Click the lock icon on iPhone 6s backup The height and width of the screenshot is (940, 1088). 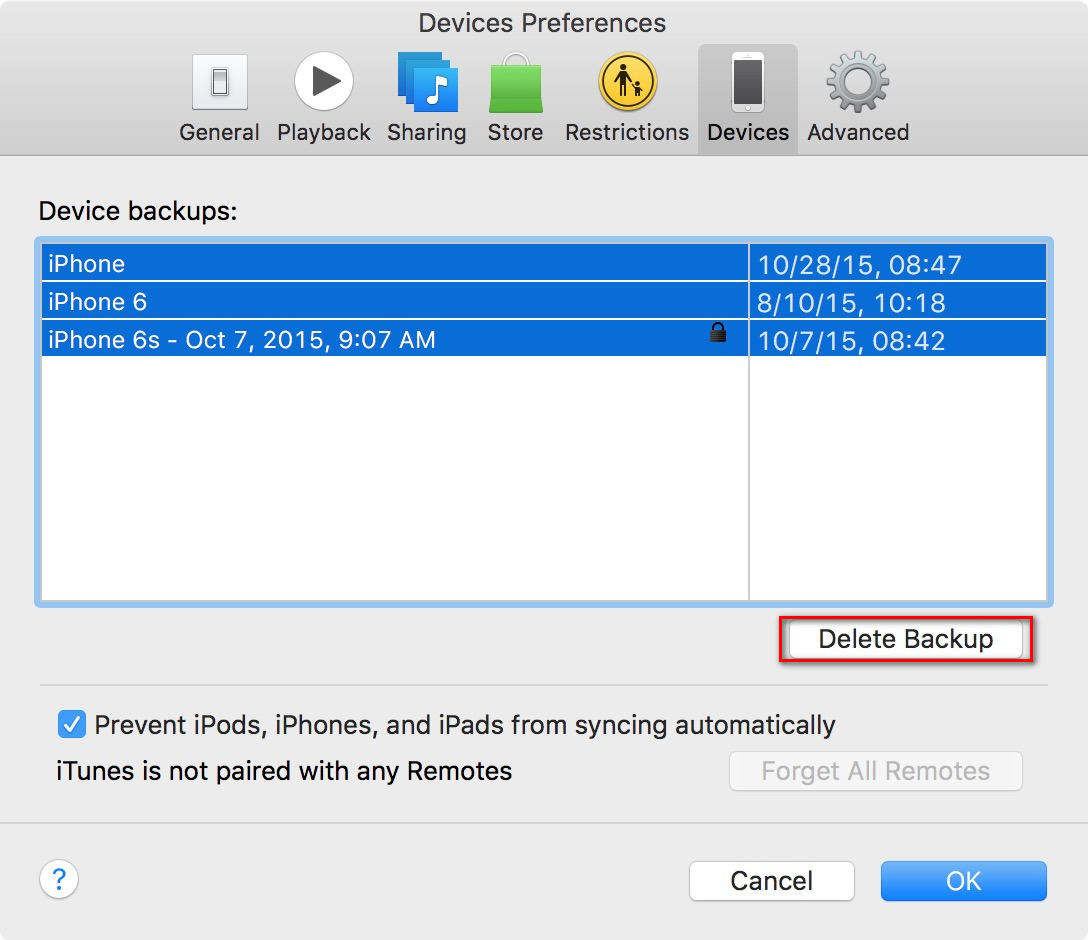coord(718,332)
